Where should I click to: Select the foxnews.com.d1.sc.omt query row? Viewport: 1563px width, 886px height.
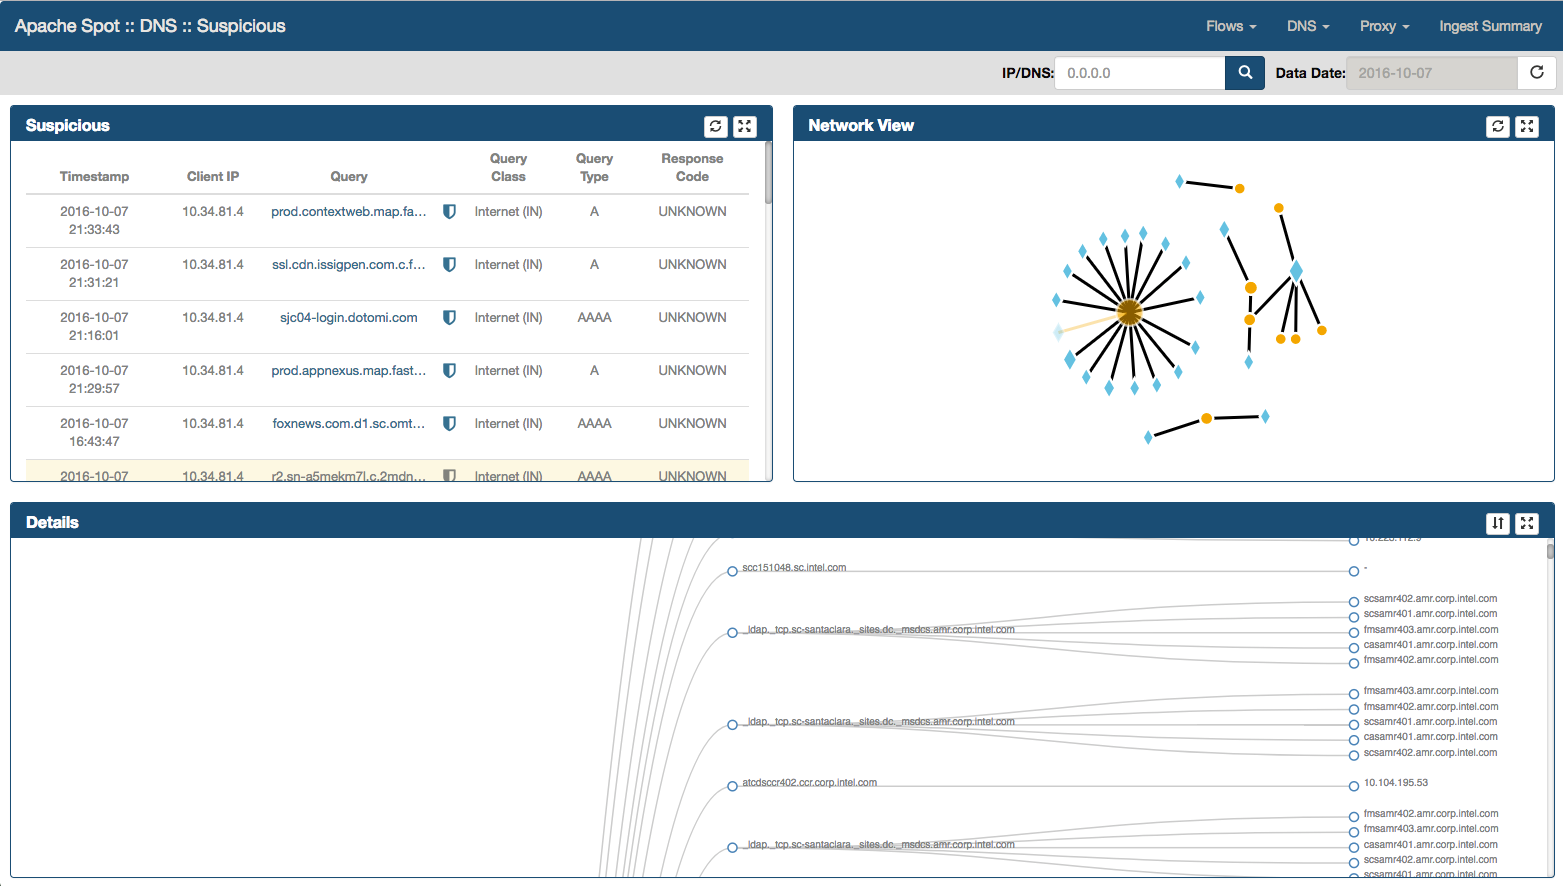(x=348, y=424)
